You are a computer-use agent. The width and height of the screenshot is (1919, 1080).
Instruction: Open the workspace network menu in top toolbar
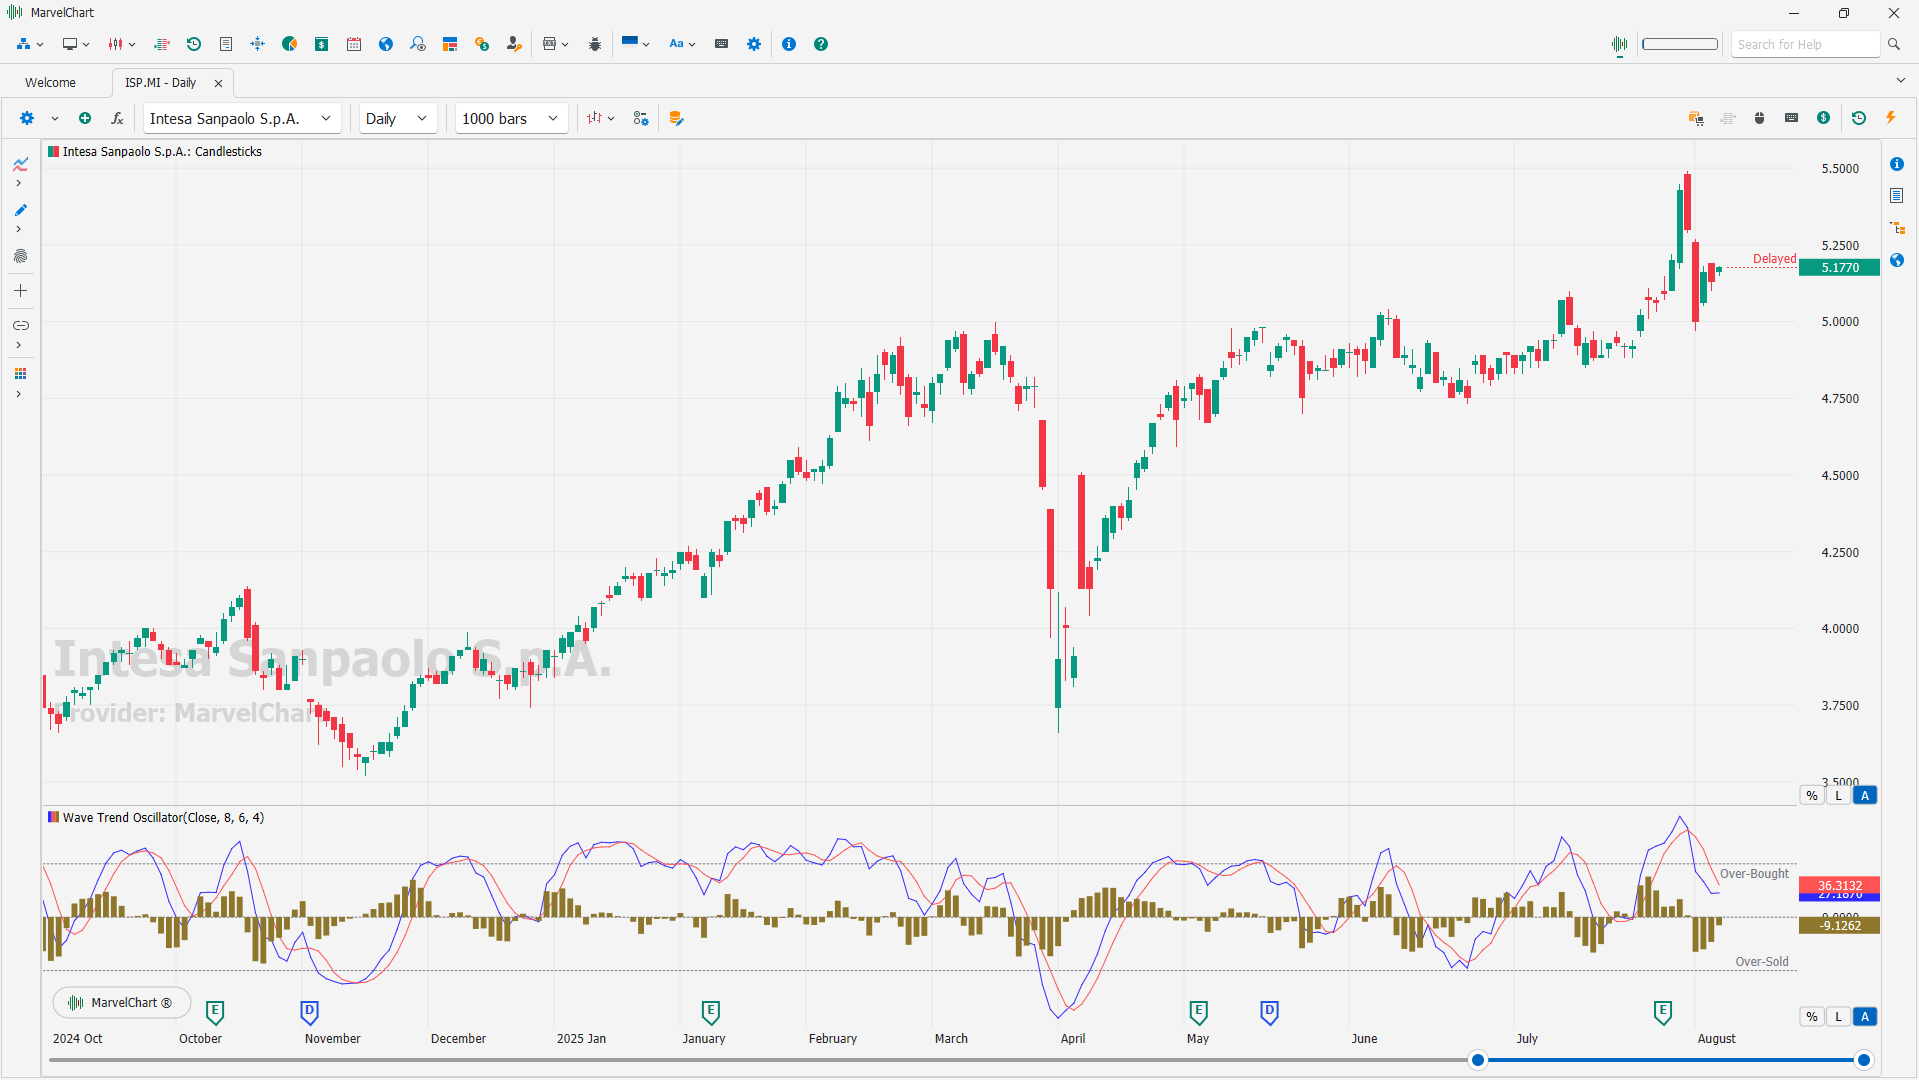tap(30, 44)
